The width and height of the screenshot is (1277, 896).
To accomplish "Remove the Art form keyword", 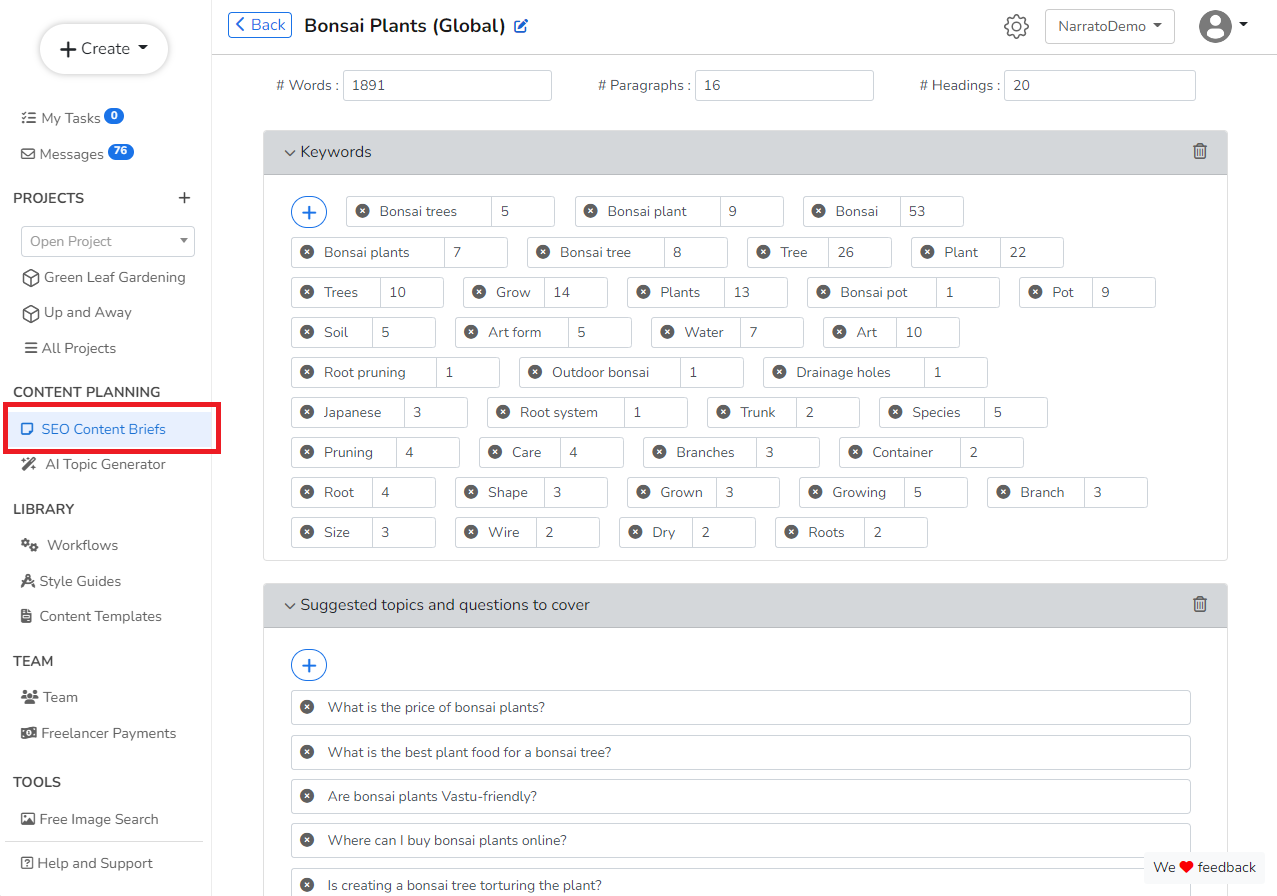I will [471, 332].
